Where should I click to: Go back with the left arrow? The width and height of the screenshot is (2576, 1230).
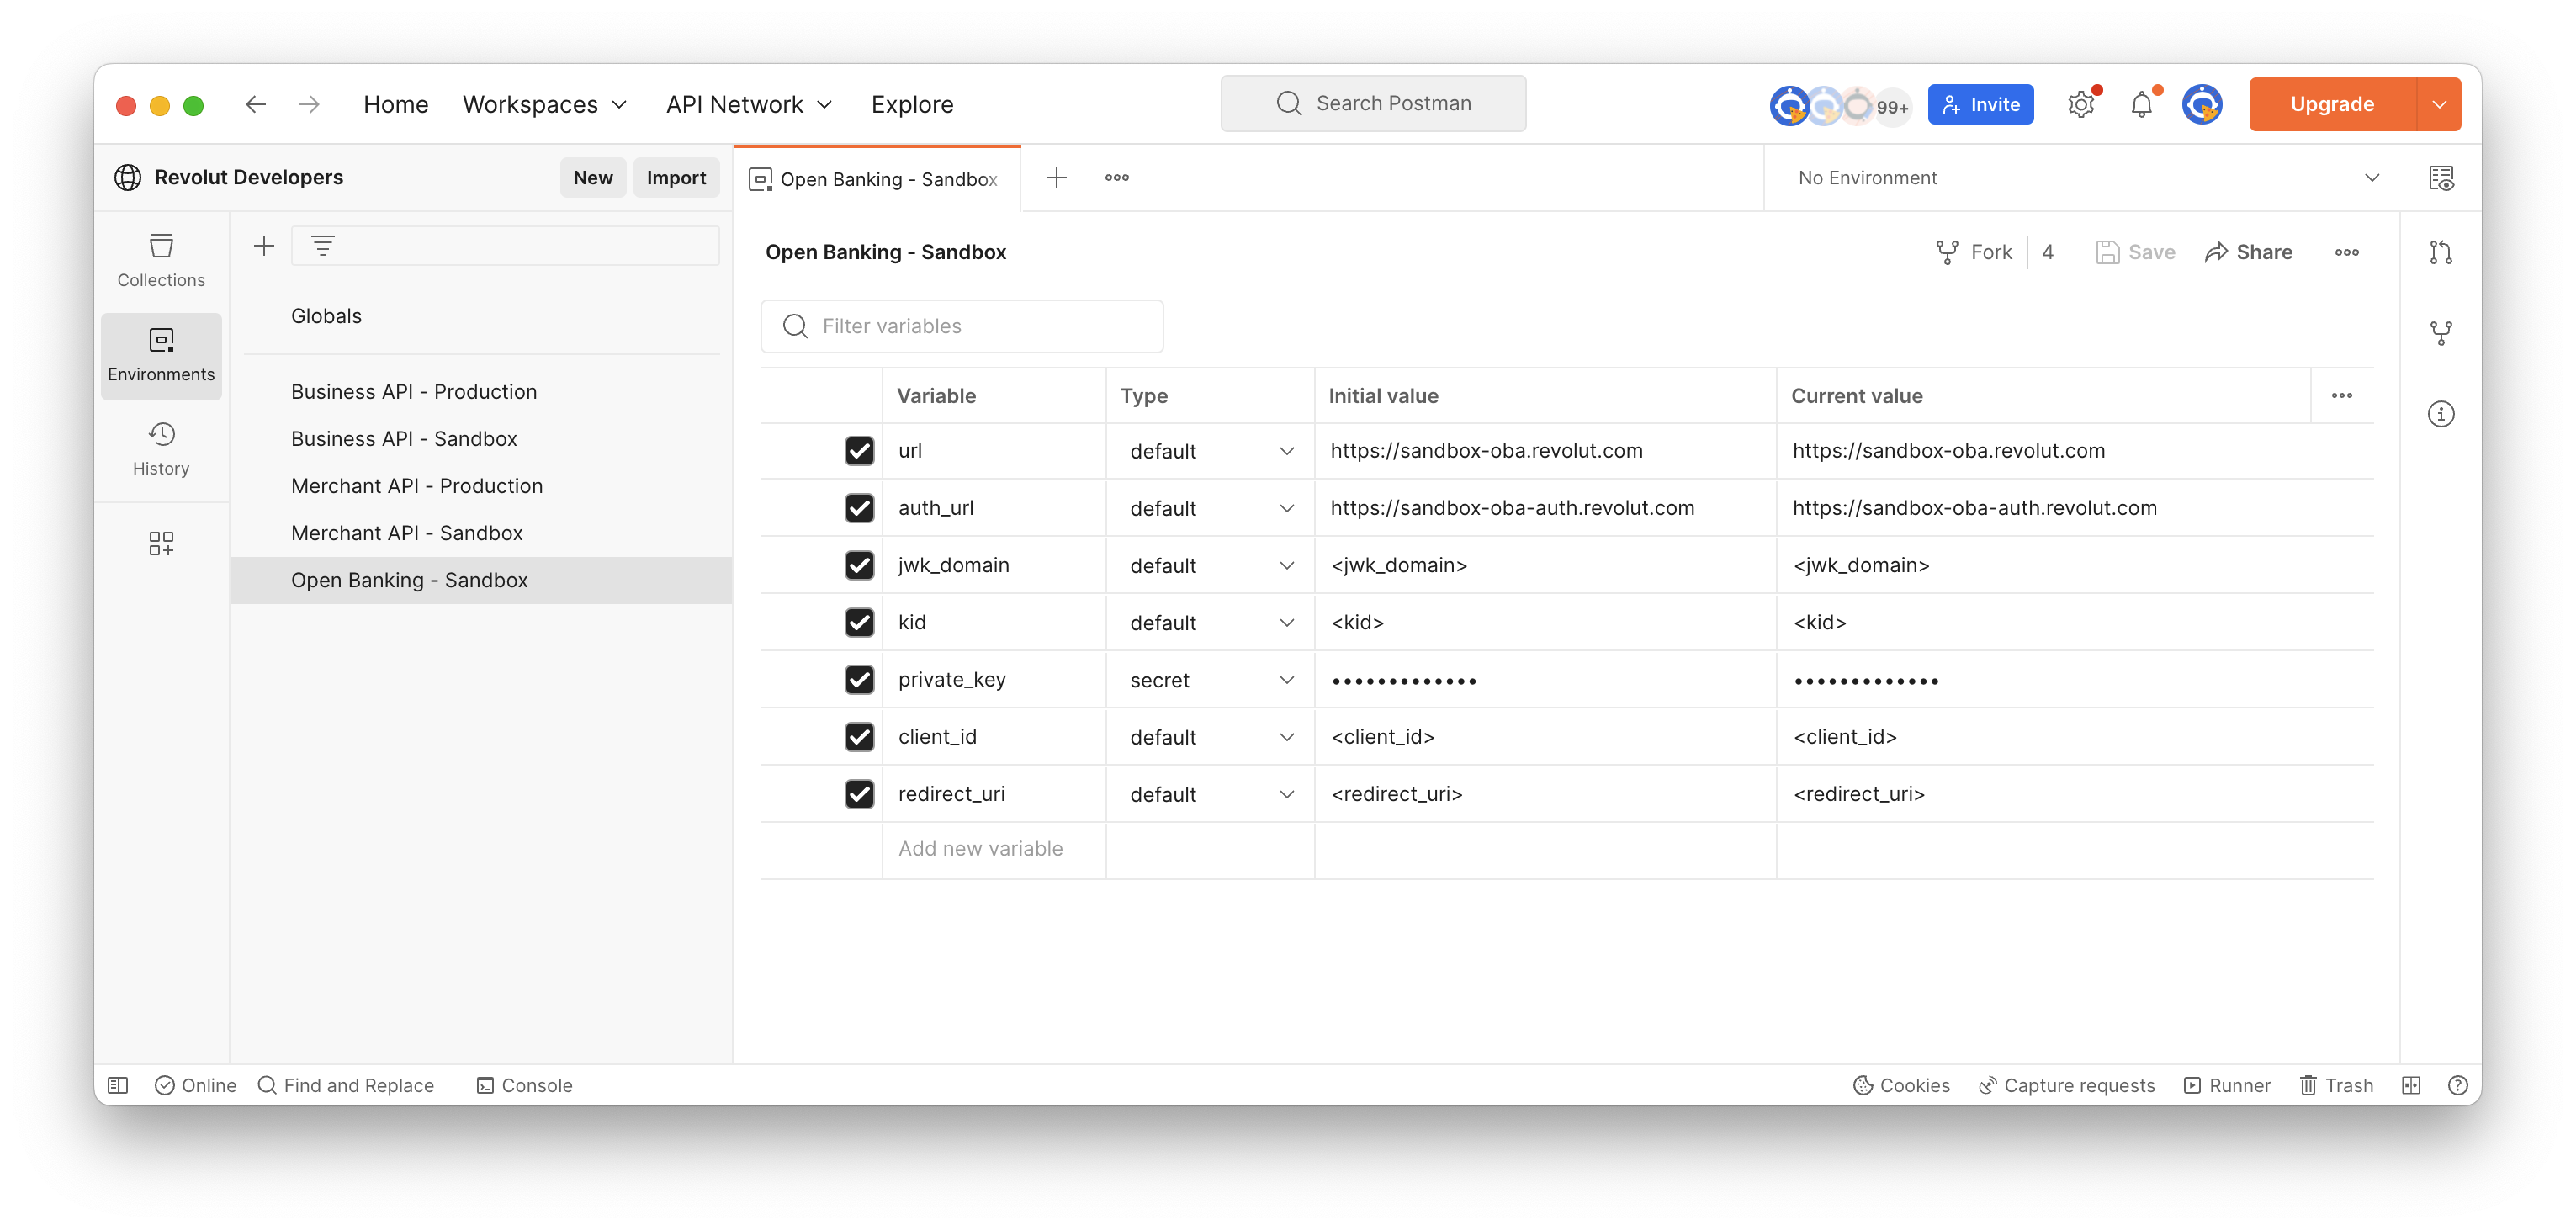click(256, 104)
